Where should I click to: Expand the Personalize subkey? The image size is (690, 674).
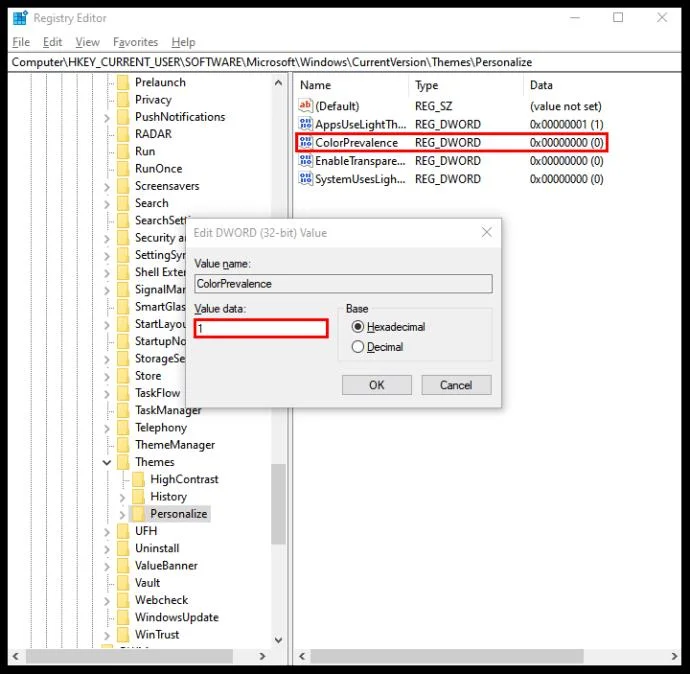click(x=122, y=514)
